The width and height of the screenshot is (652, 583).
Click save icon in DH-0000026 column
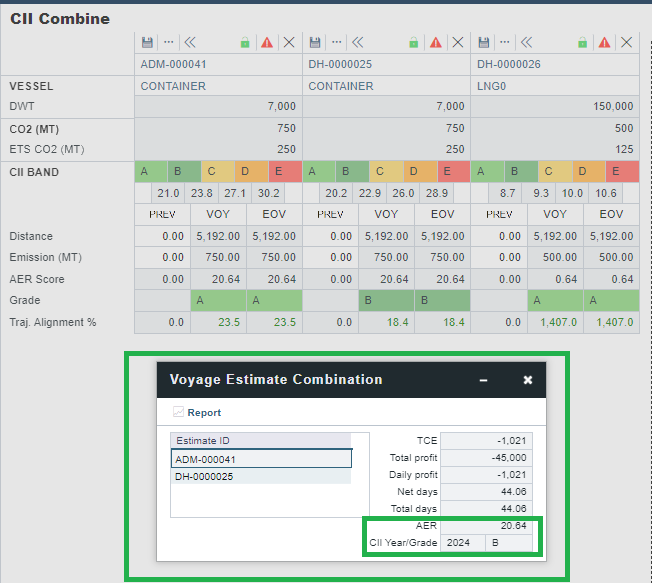point(484,42)
